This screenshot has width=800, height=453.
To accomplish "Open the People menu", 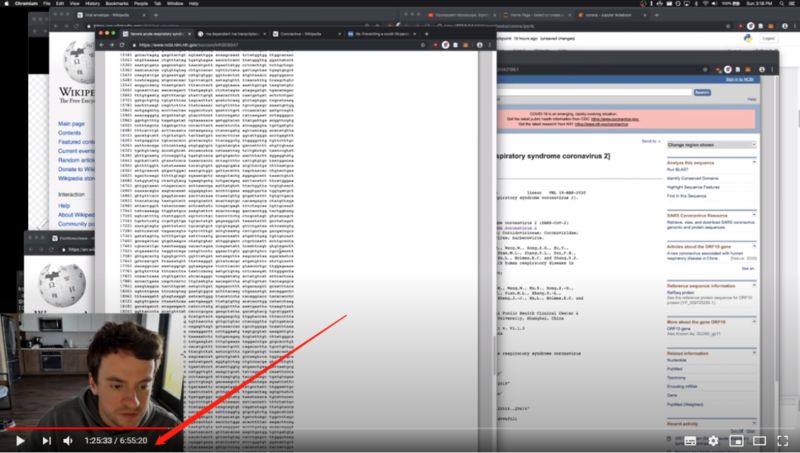I will tap(141, 4).
